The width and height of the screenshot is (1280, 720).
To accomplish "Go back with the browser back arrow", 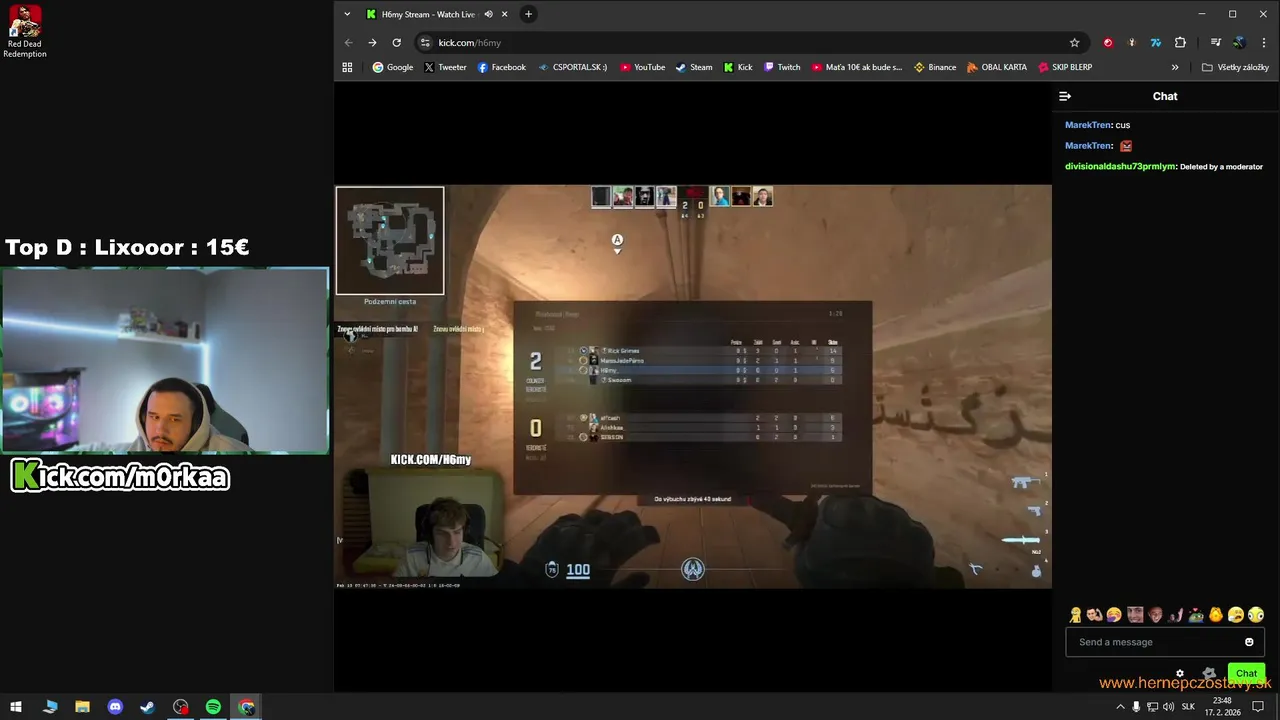I will tap(348, 43).
